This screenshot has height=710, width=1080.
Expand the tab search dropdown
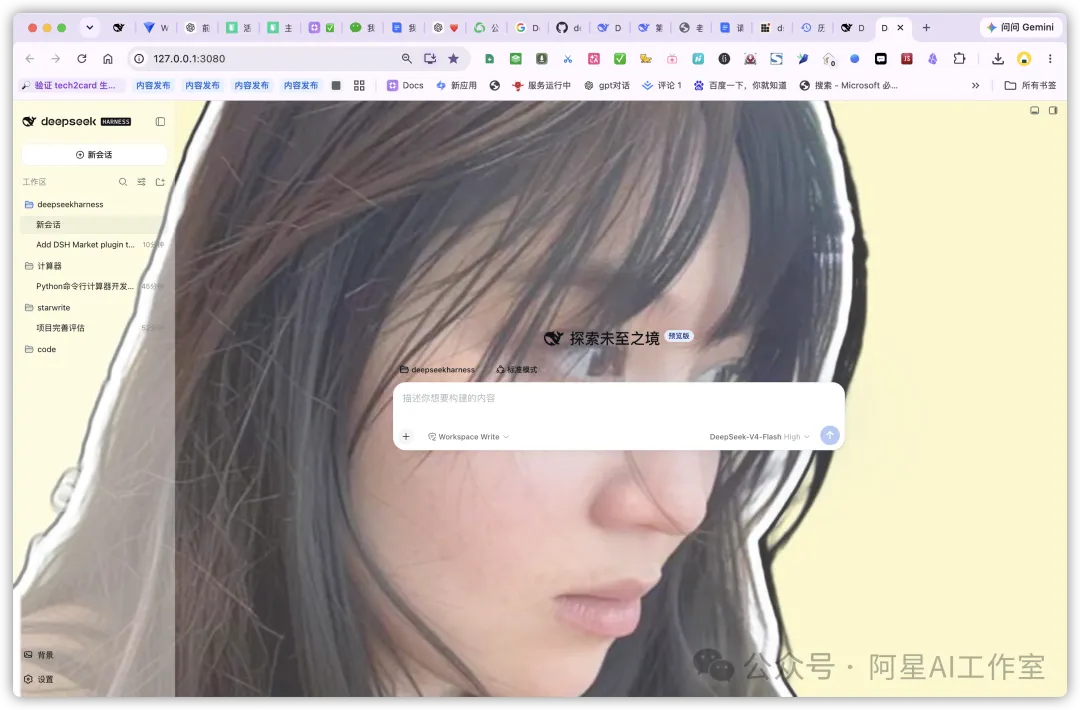pyautogui.click(x=90, y=28)
